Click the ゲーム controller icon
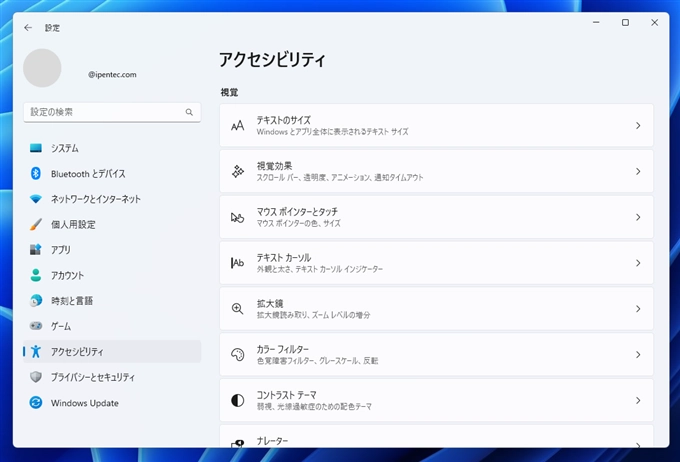 point(36,326)
